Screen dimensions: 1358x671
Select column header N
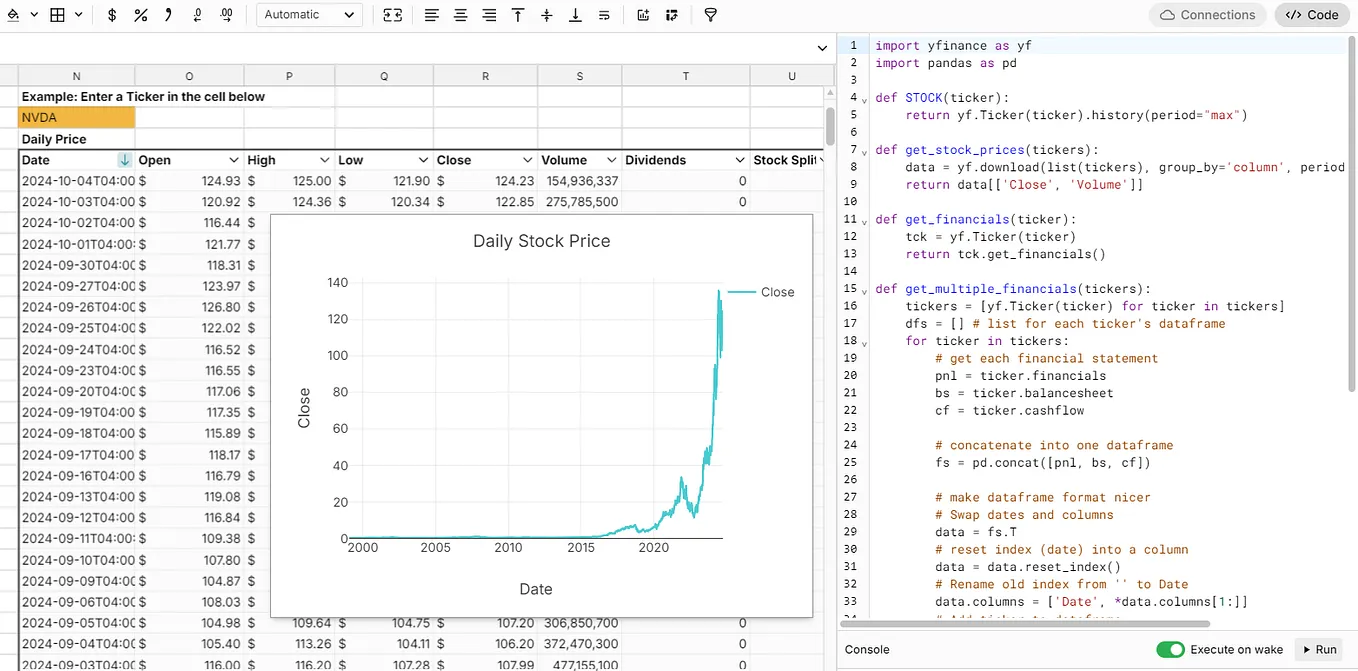pos(77,76)
